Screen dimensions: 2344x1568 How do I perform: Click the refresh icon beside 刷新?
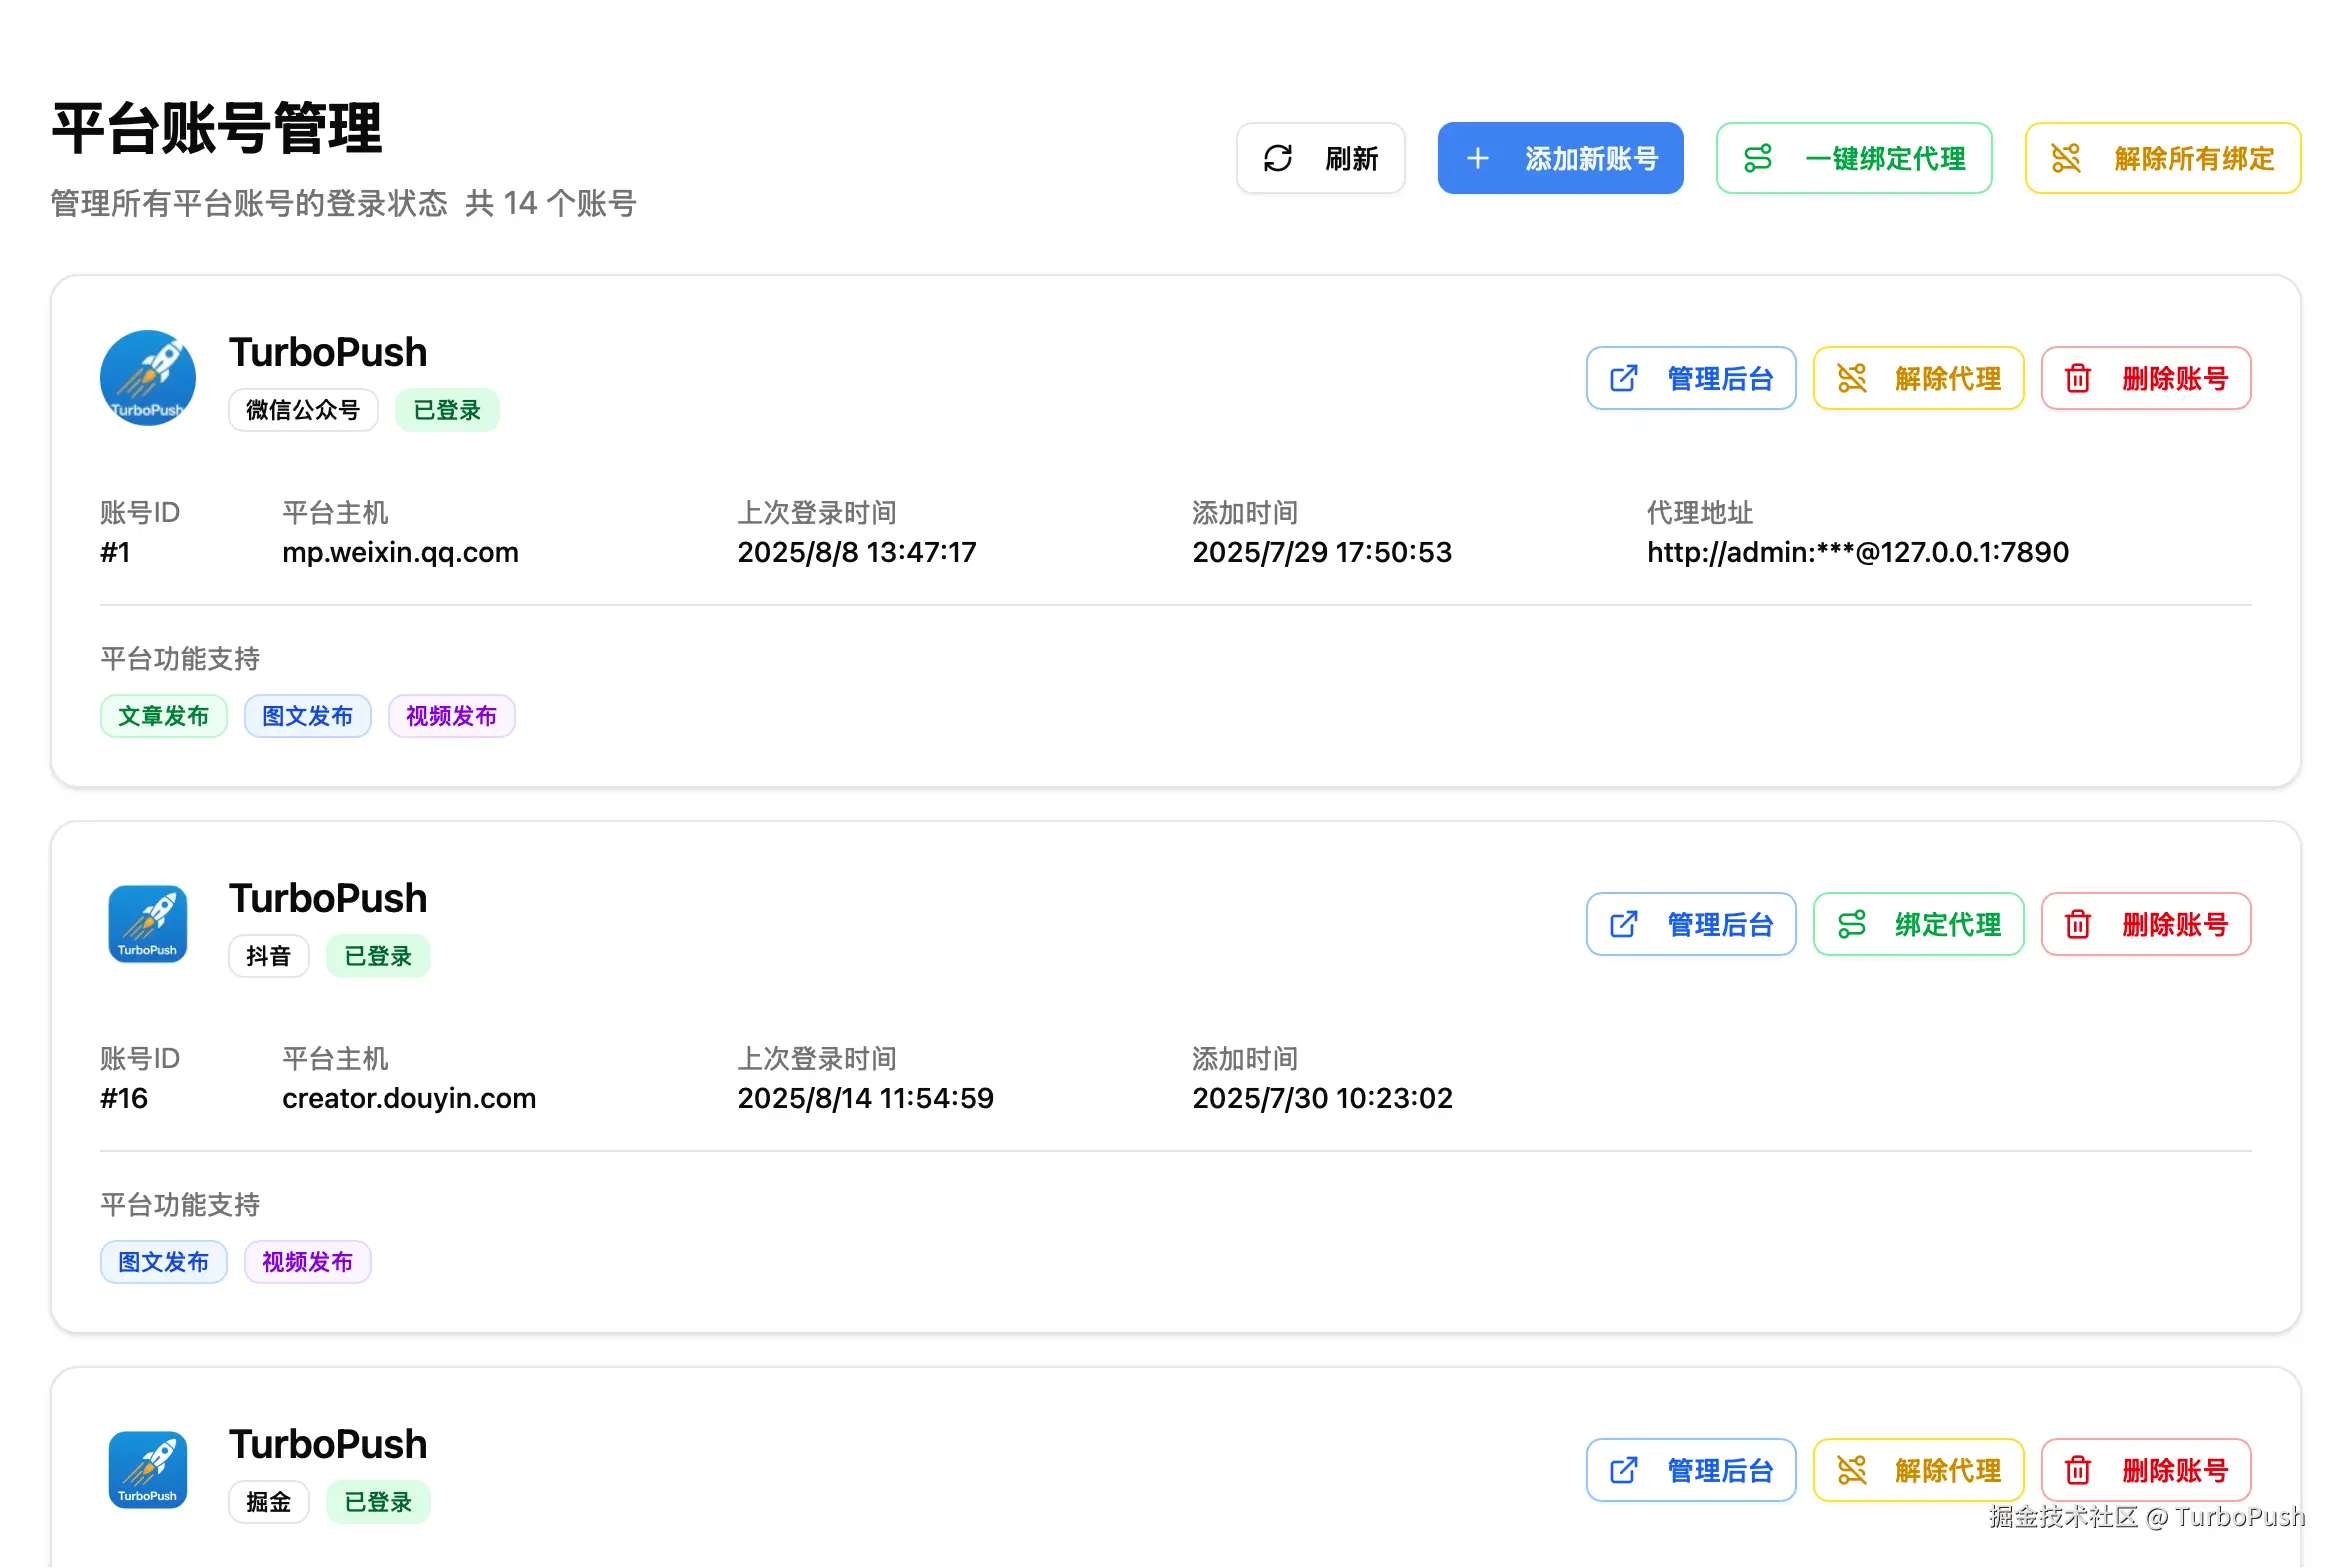click(x=1278, y=158)
